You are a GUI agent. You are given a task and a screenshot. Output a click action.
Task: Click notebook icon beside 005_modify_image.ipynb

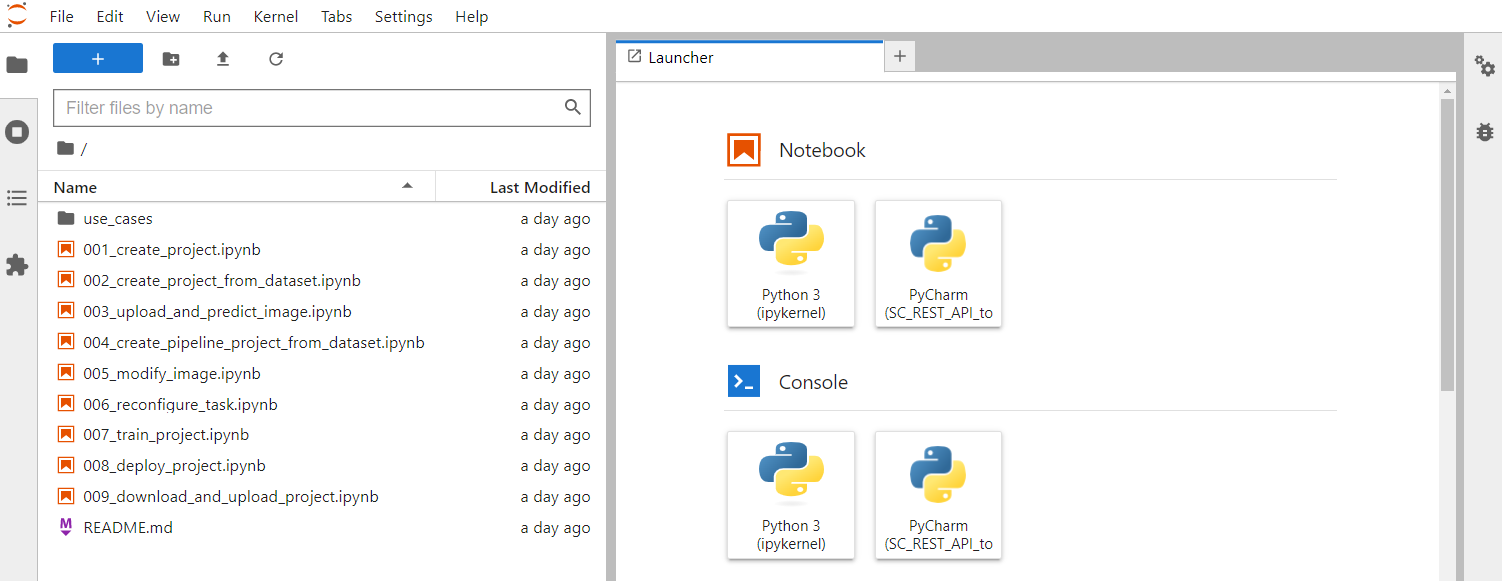66,374
